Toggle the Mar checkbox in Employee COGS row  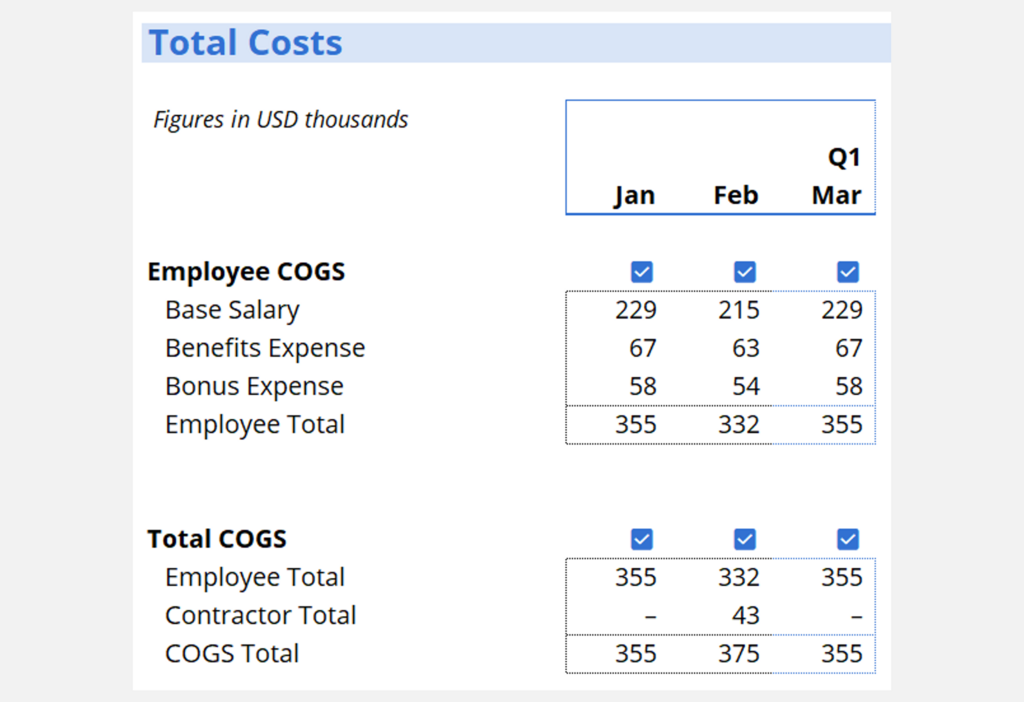(848, 272)
